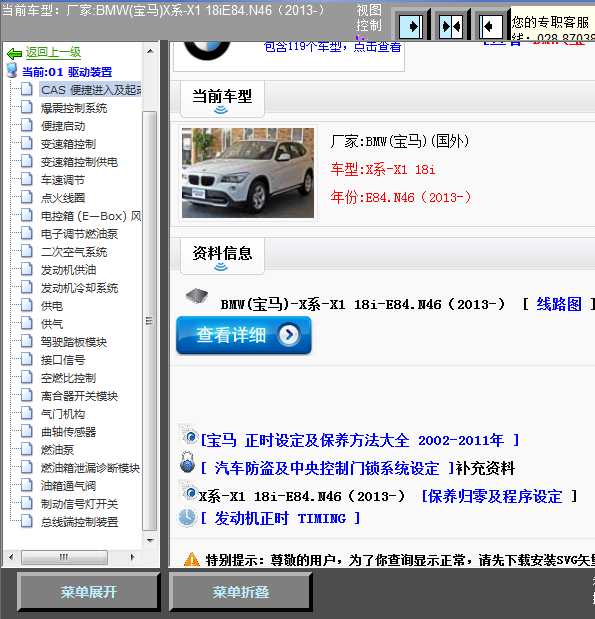Select 离合器开关模块 item
Image resolution: width=595 pixels, height=619 pixels.
pos(79,396)
